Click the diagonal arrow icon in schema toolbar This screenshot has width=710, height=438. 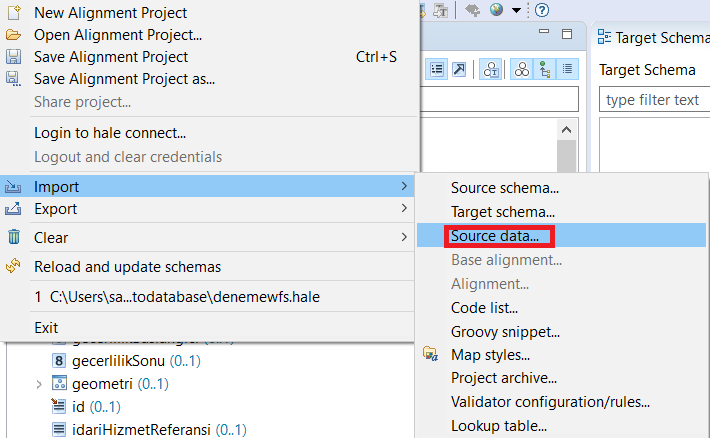(x=459, y=69)
